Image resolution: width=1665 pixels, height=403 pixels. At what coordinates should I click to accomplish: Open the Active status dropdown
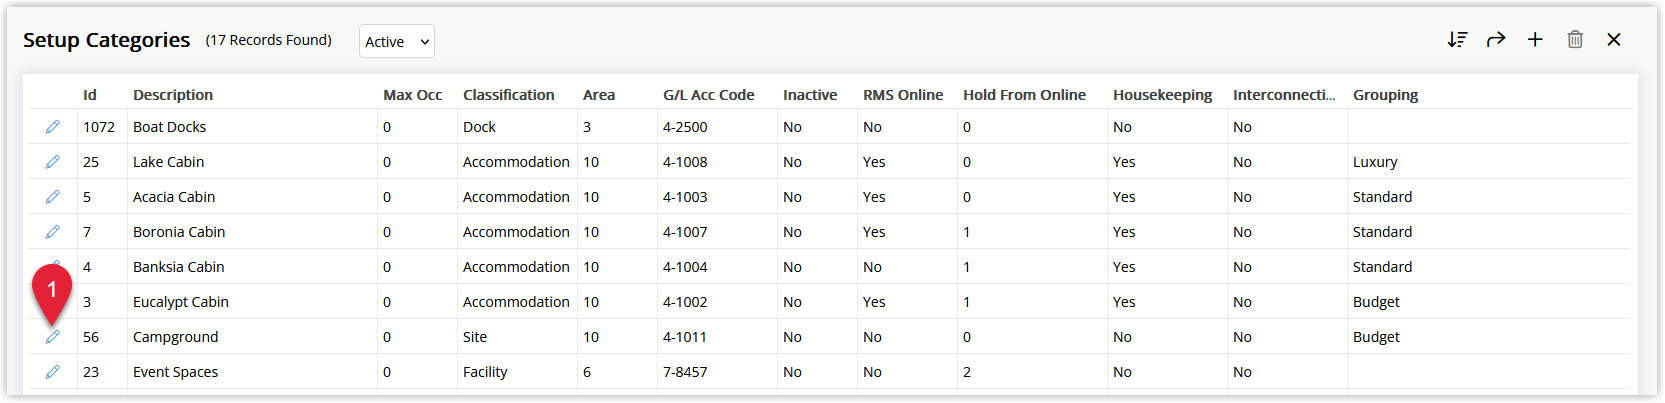tap(397, 41)
